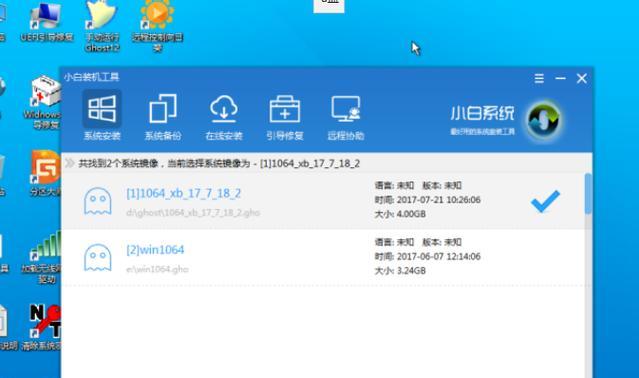Click ghost icon of win1064 entry

pos(98,257)
